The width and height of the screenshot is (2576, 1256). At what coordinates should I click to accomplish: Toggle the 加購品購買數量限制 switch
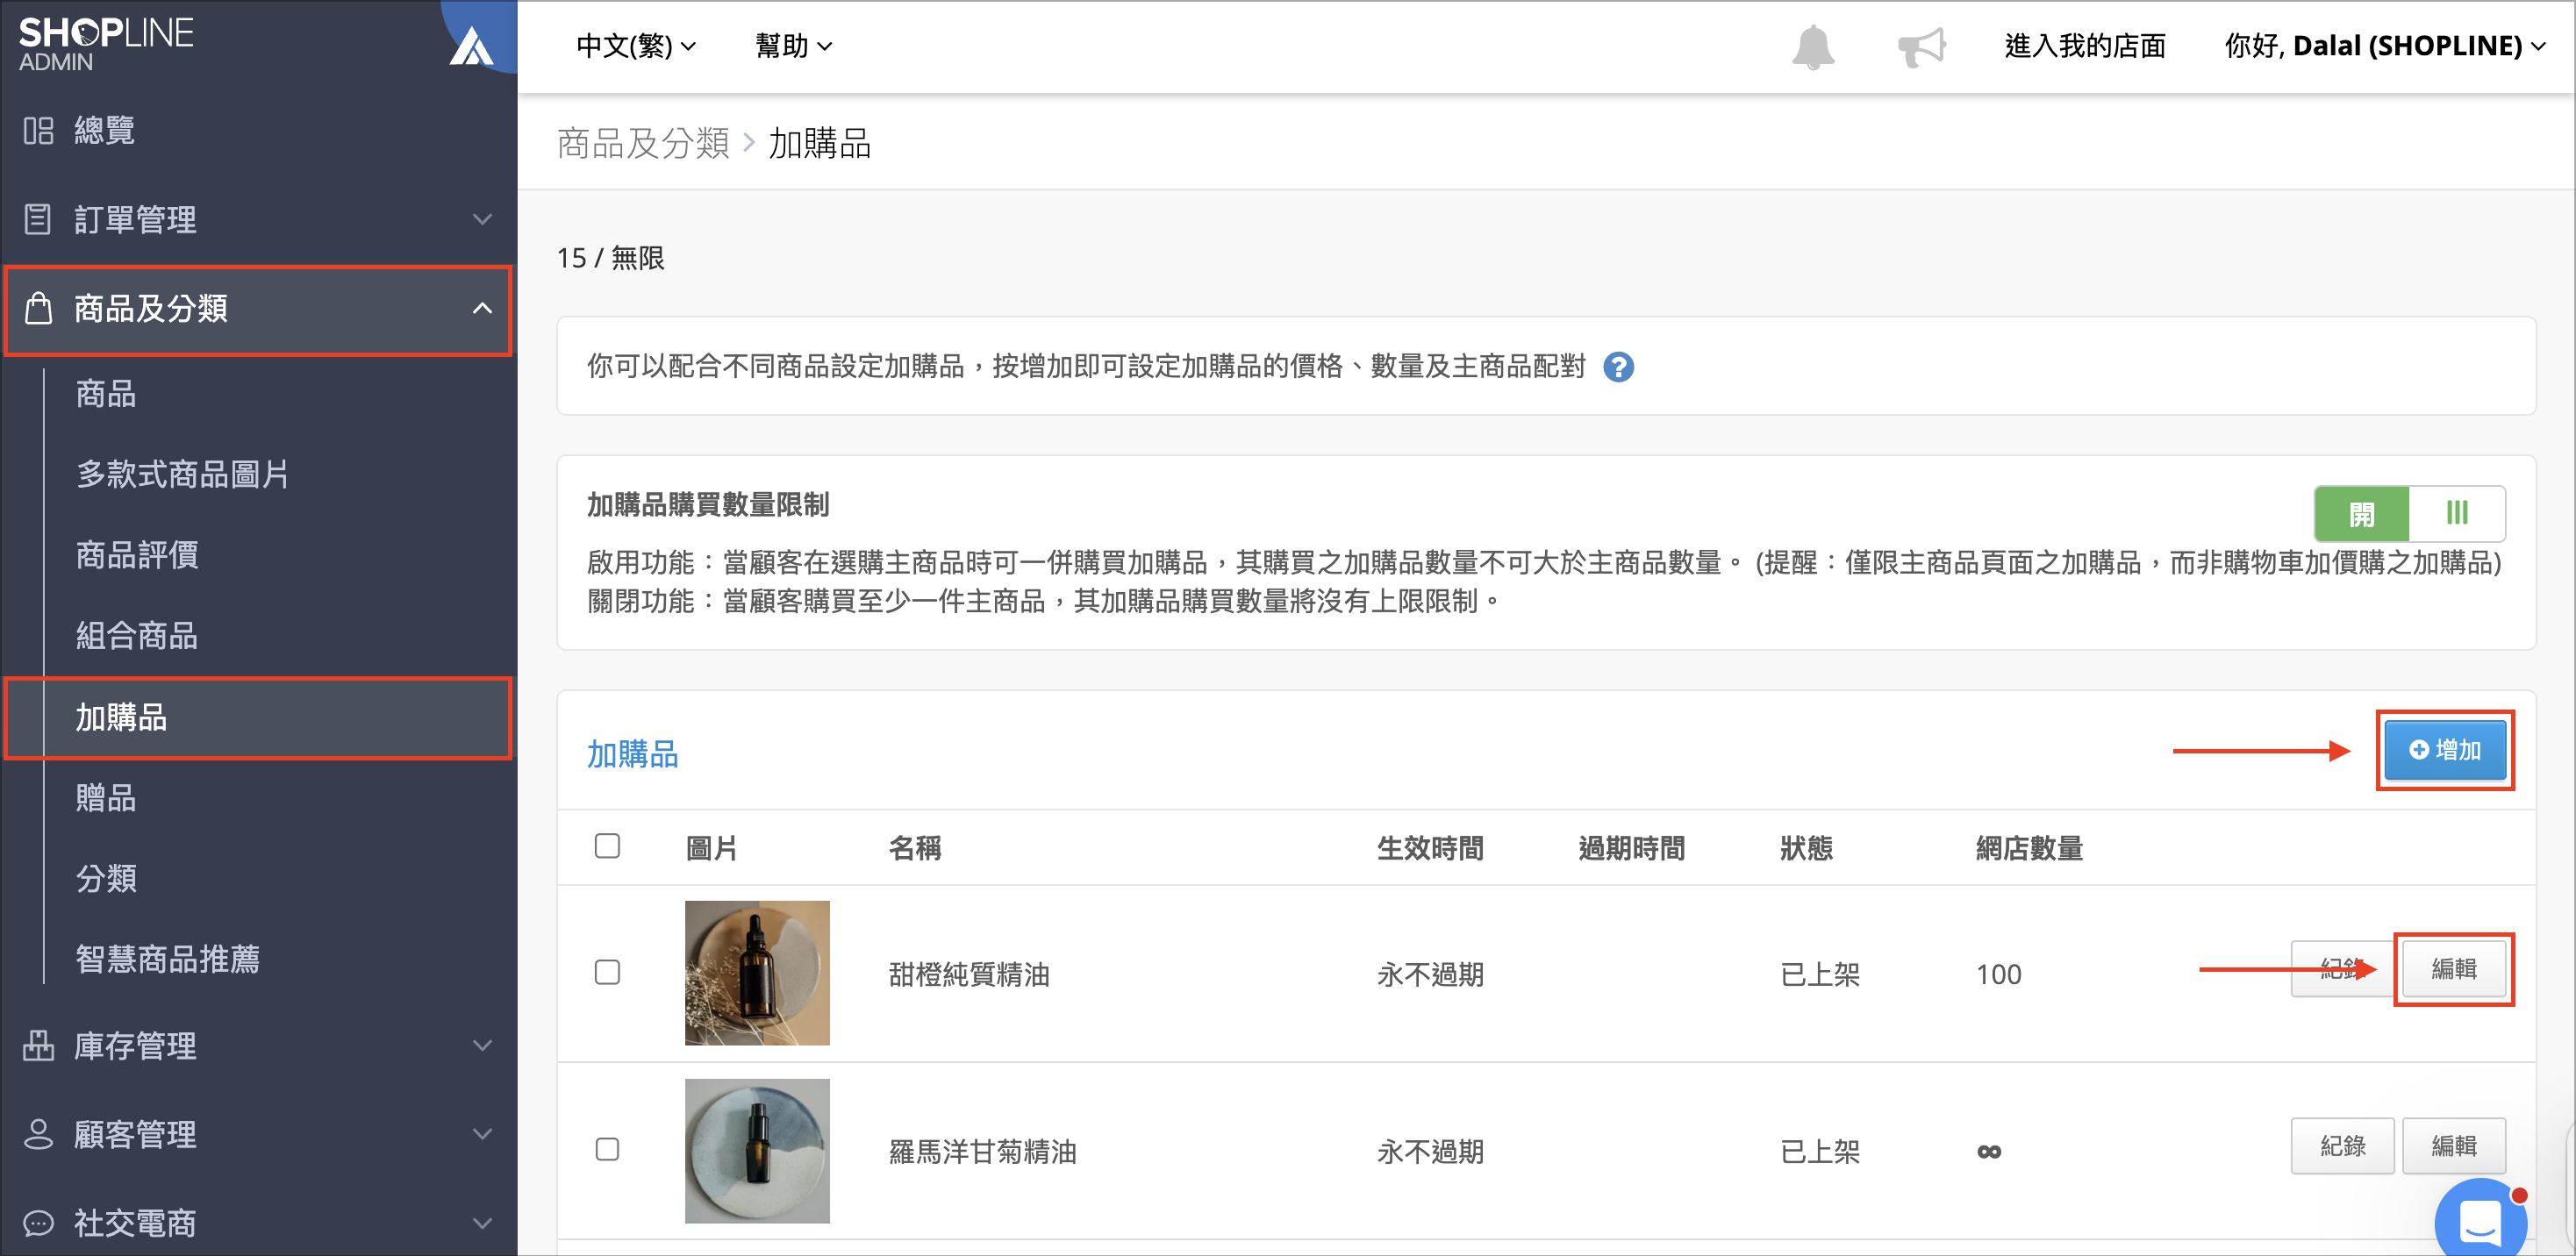click(x=2409, y=513)
